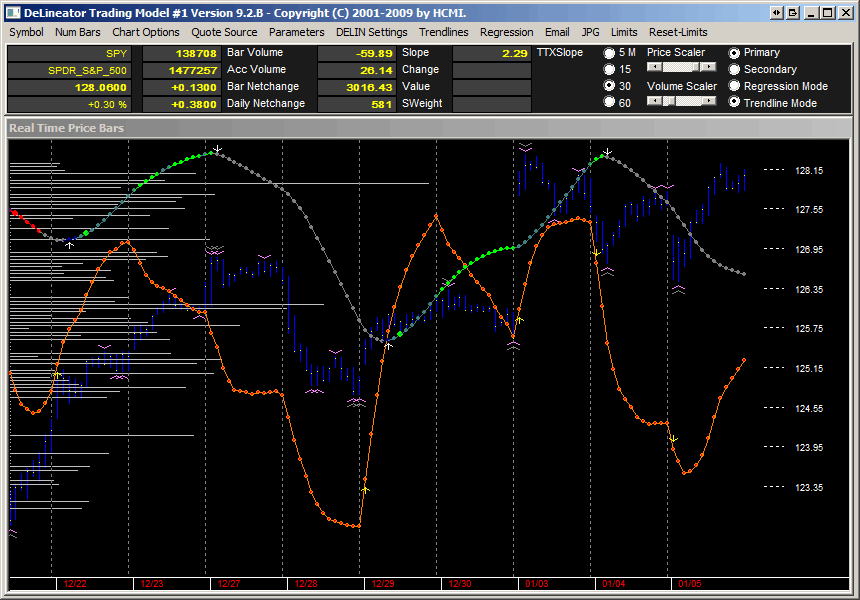The height and width of the screenshot is (600, 860).
Task: Open the Trendlines menu
Action: tap(444, 32)
